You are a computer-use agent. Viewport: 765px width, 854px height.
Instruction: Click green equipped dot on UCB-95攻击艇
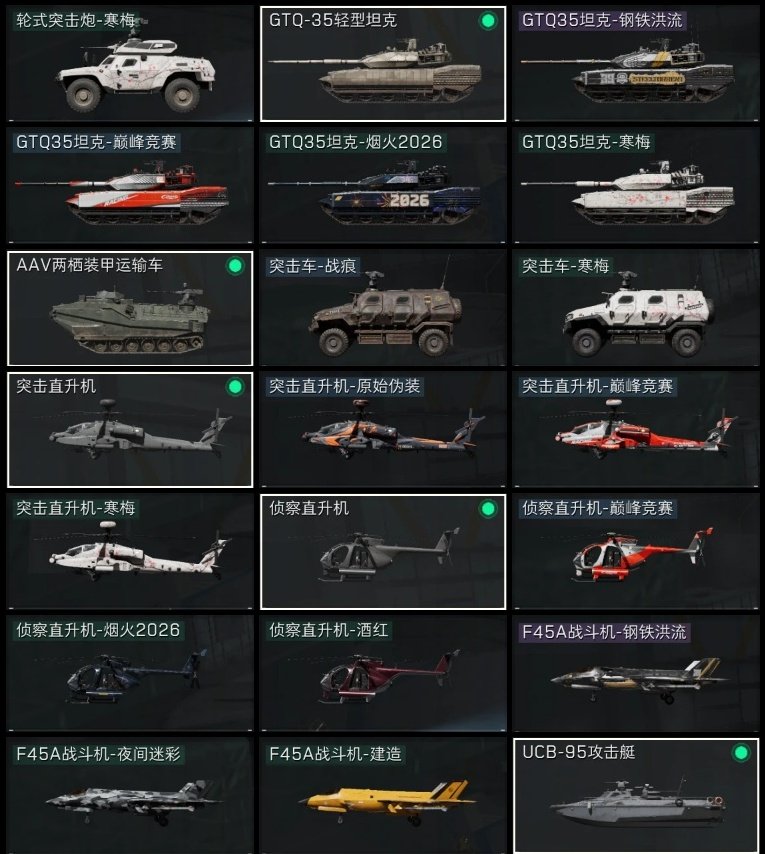740,753
